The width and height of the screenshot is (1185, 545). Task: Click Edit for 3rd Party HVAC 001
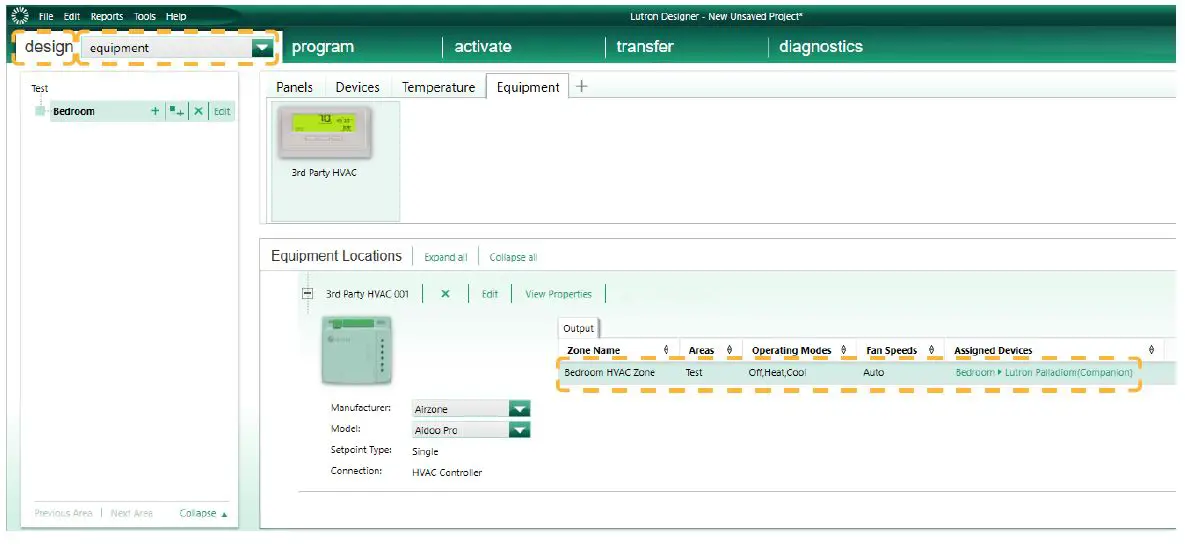[x=490, y=294]
